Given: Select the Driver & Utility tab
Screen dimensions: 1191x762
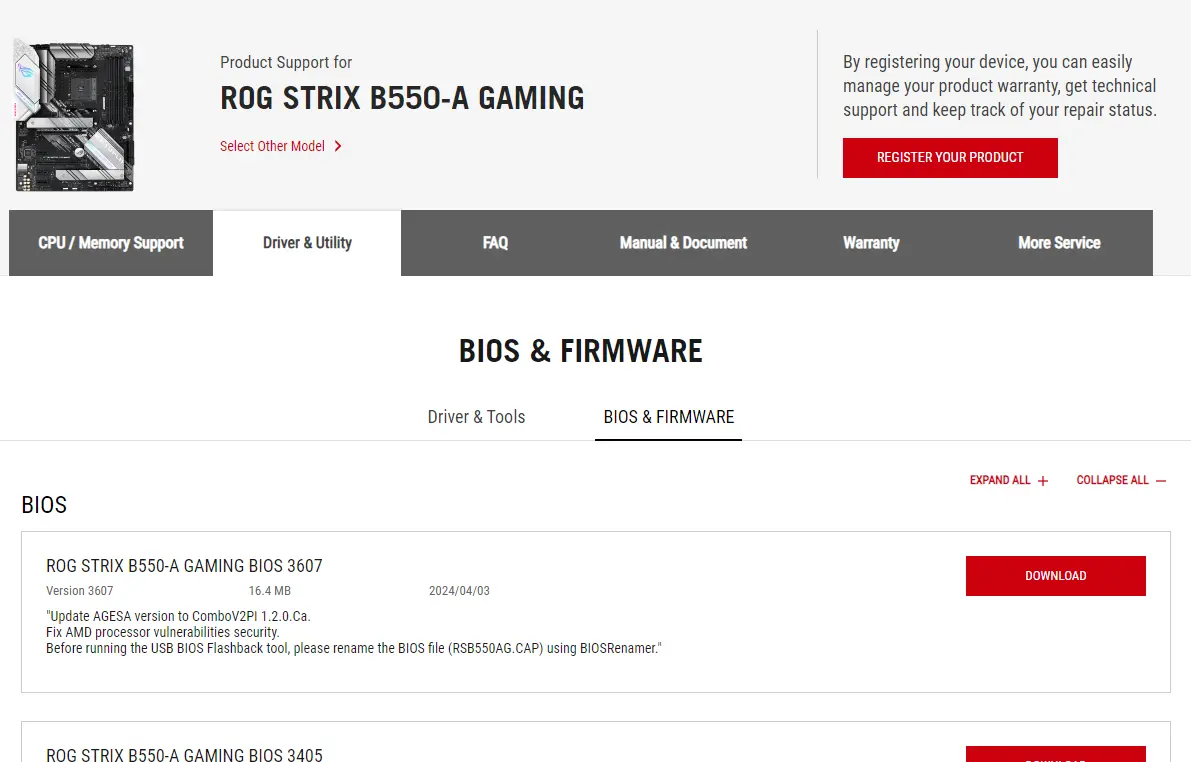Looking at the screenshot, I should 307,243.
